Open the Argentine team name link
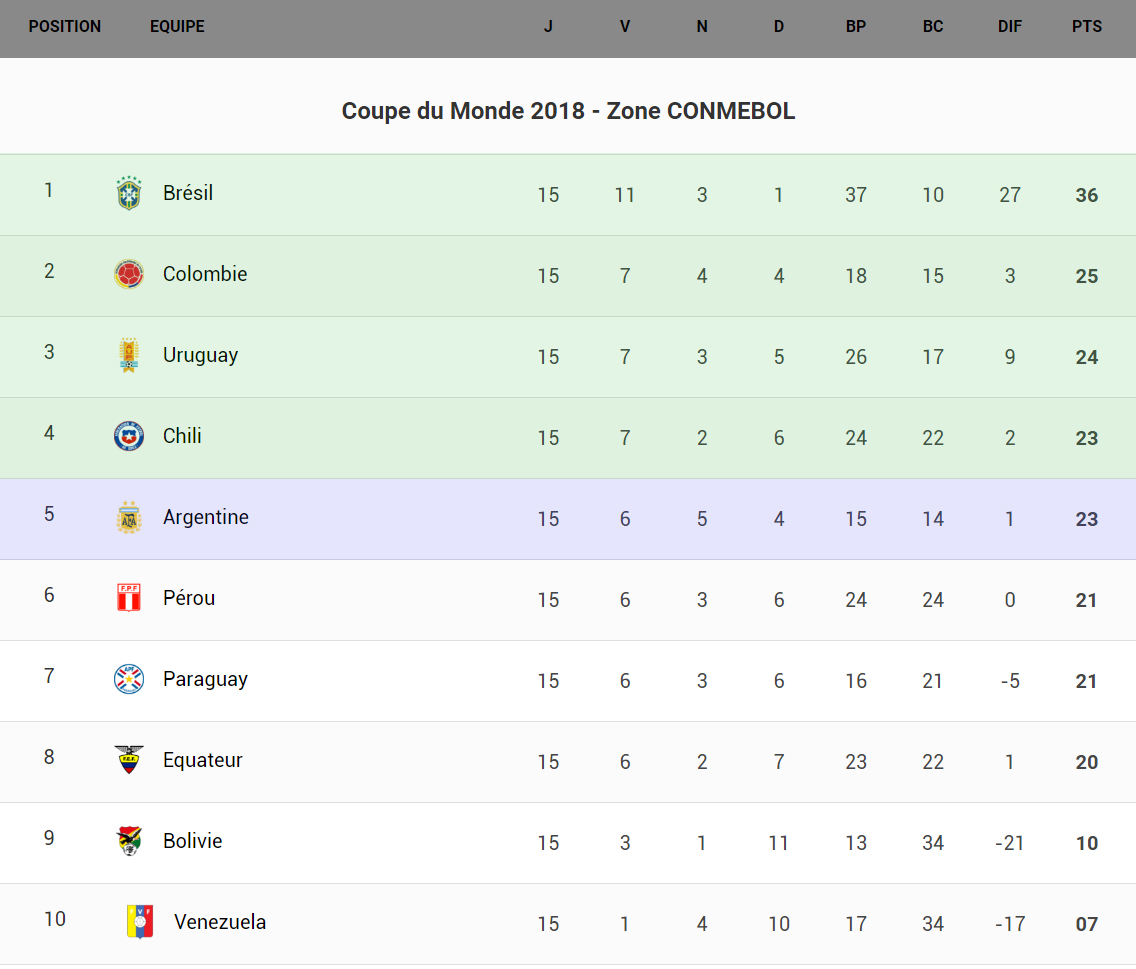The width and height of the screenshot is (1136, 969). [206, 517]
